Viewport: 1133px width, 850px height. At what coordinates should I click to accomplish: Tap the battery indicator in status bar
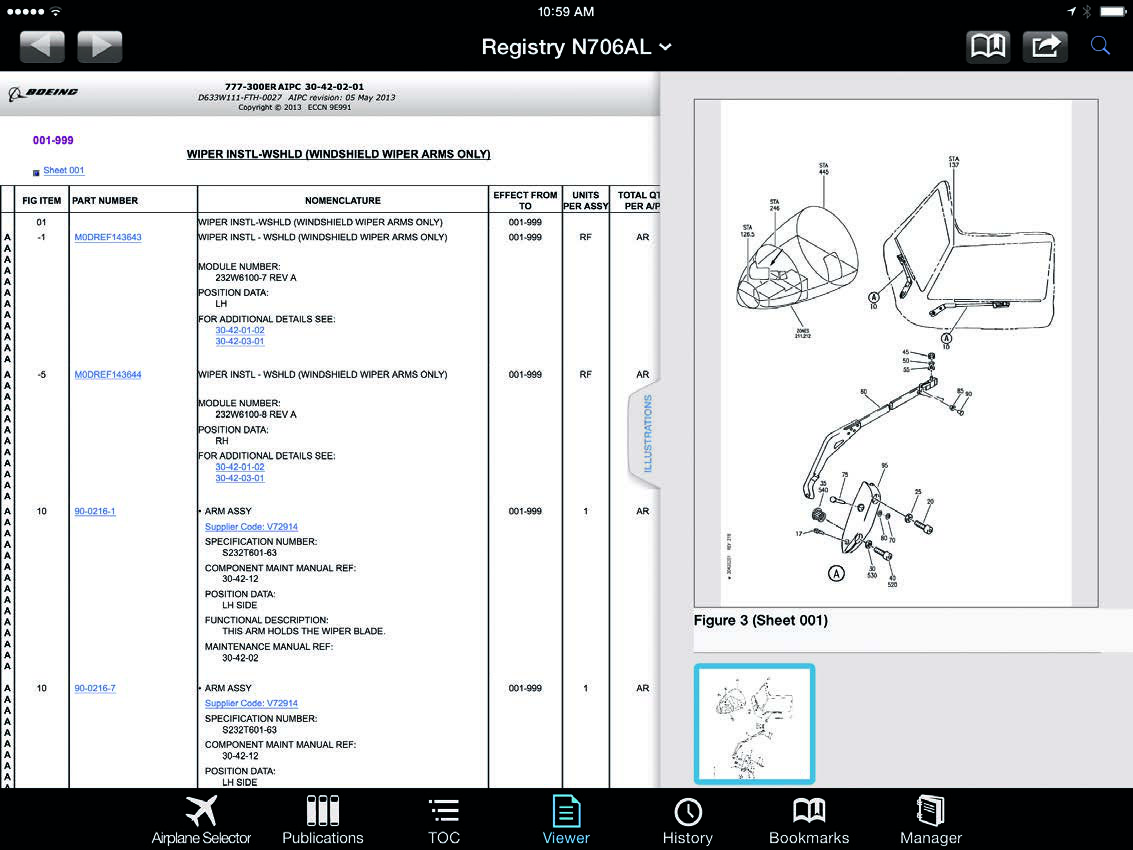pyautogui.click(x=1112, y=11)
